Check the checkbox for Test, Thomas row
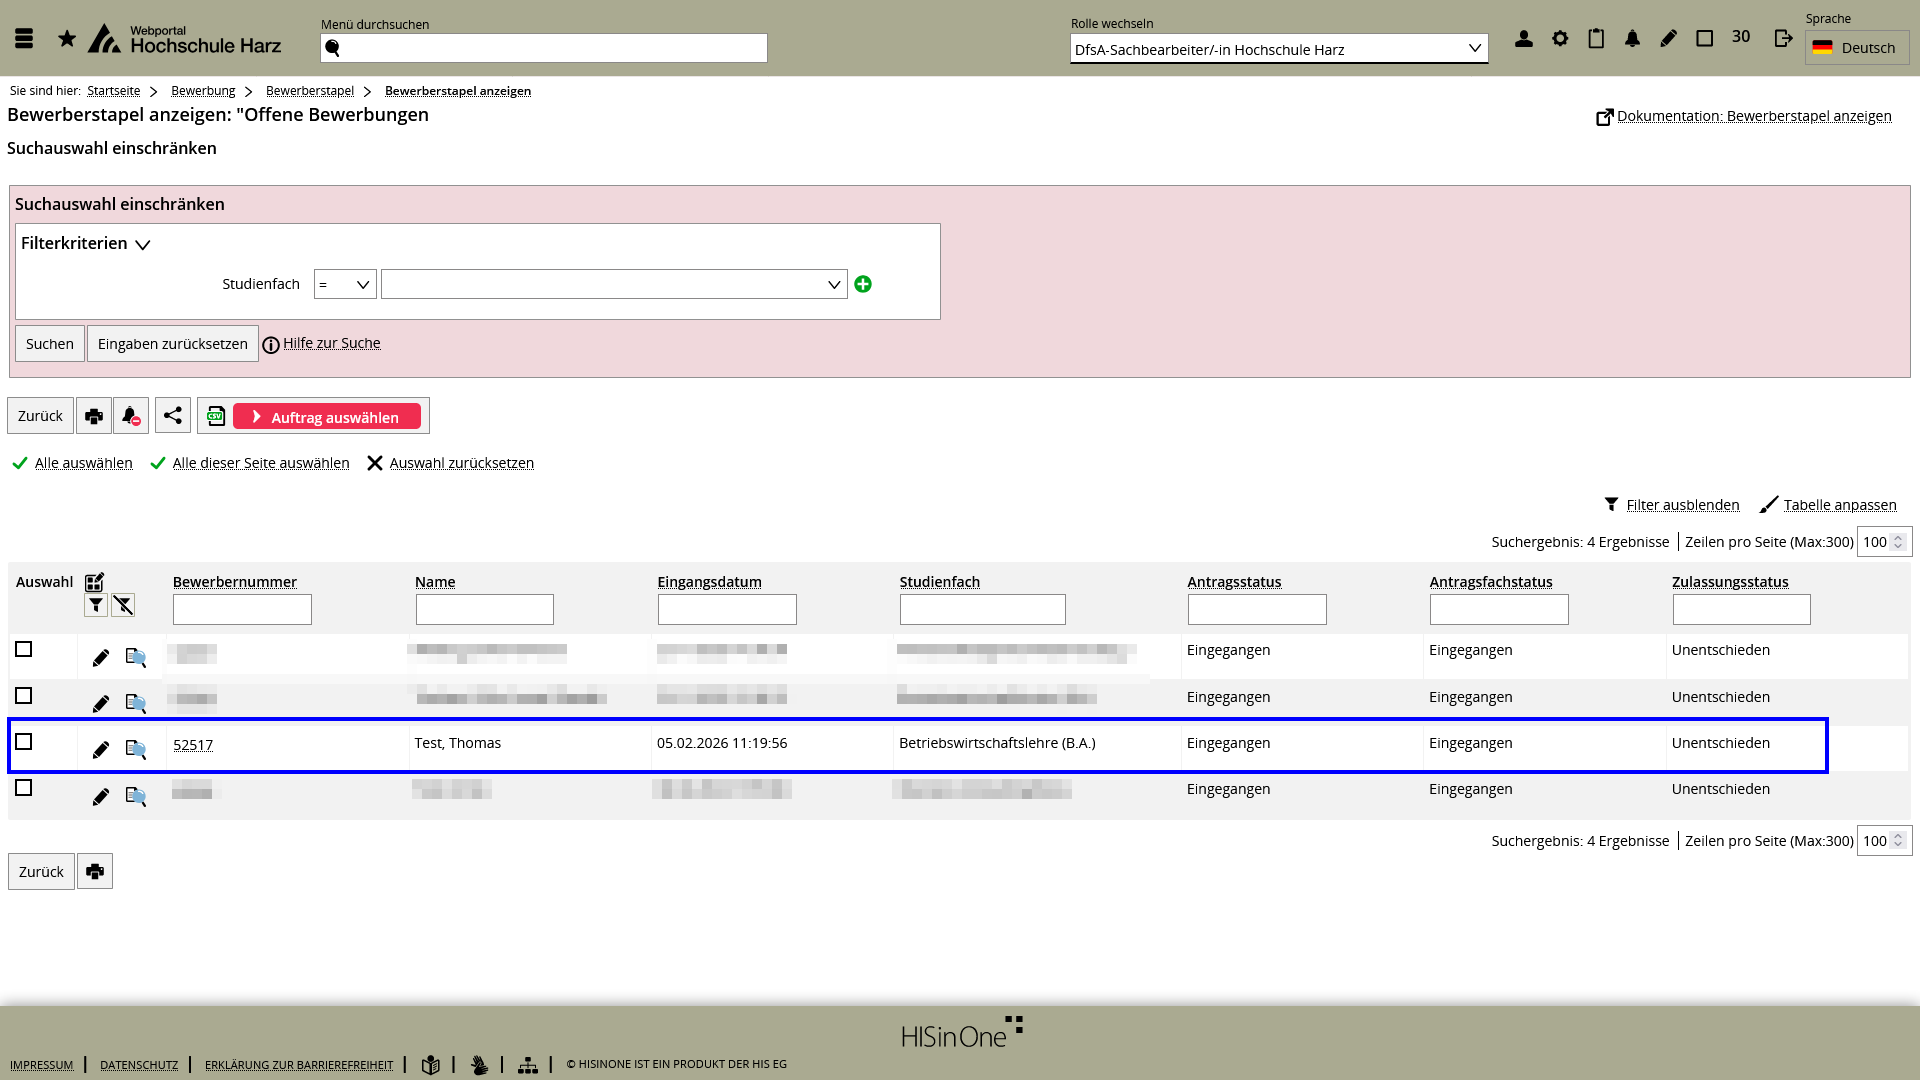The height and width of the screenshot is (1080, 1920). click(24, 742)
